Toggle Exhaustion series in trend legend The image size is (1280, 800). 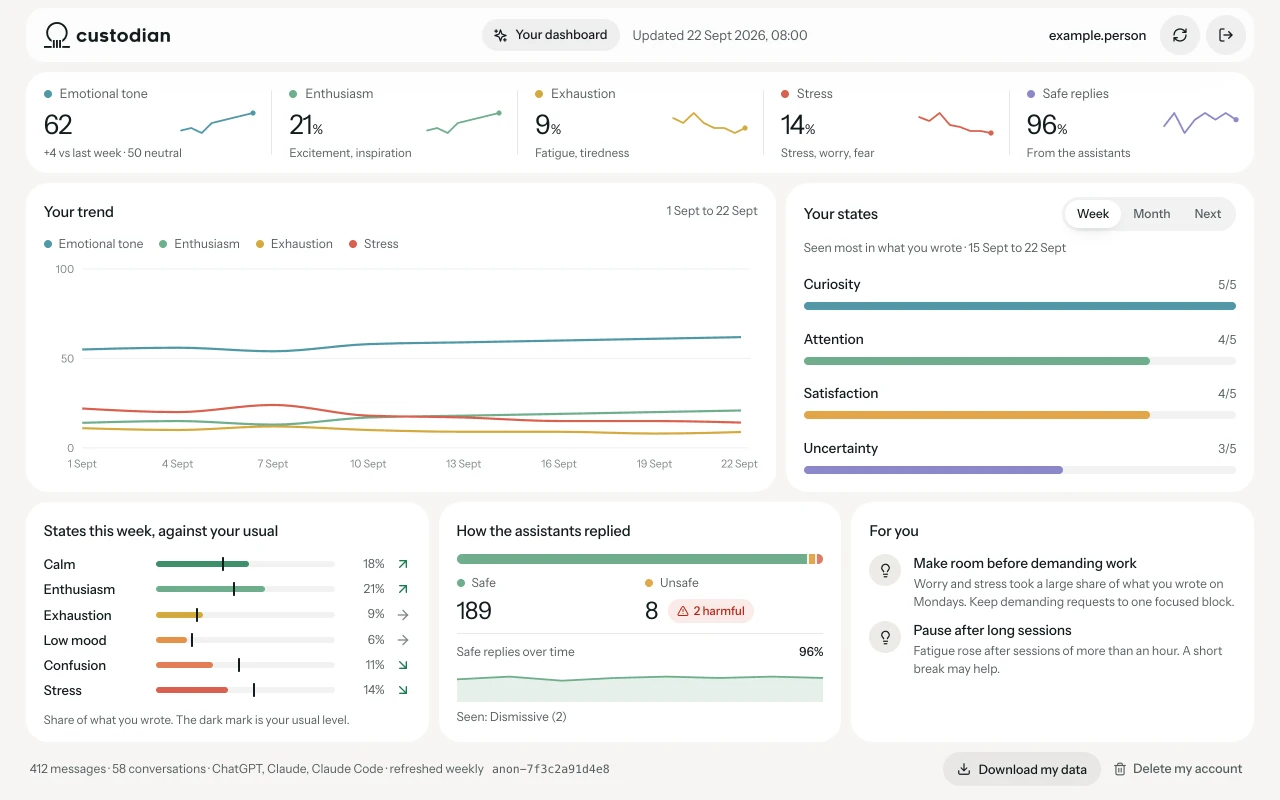click(294, 244)
